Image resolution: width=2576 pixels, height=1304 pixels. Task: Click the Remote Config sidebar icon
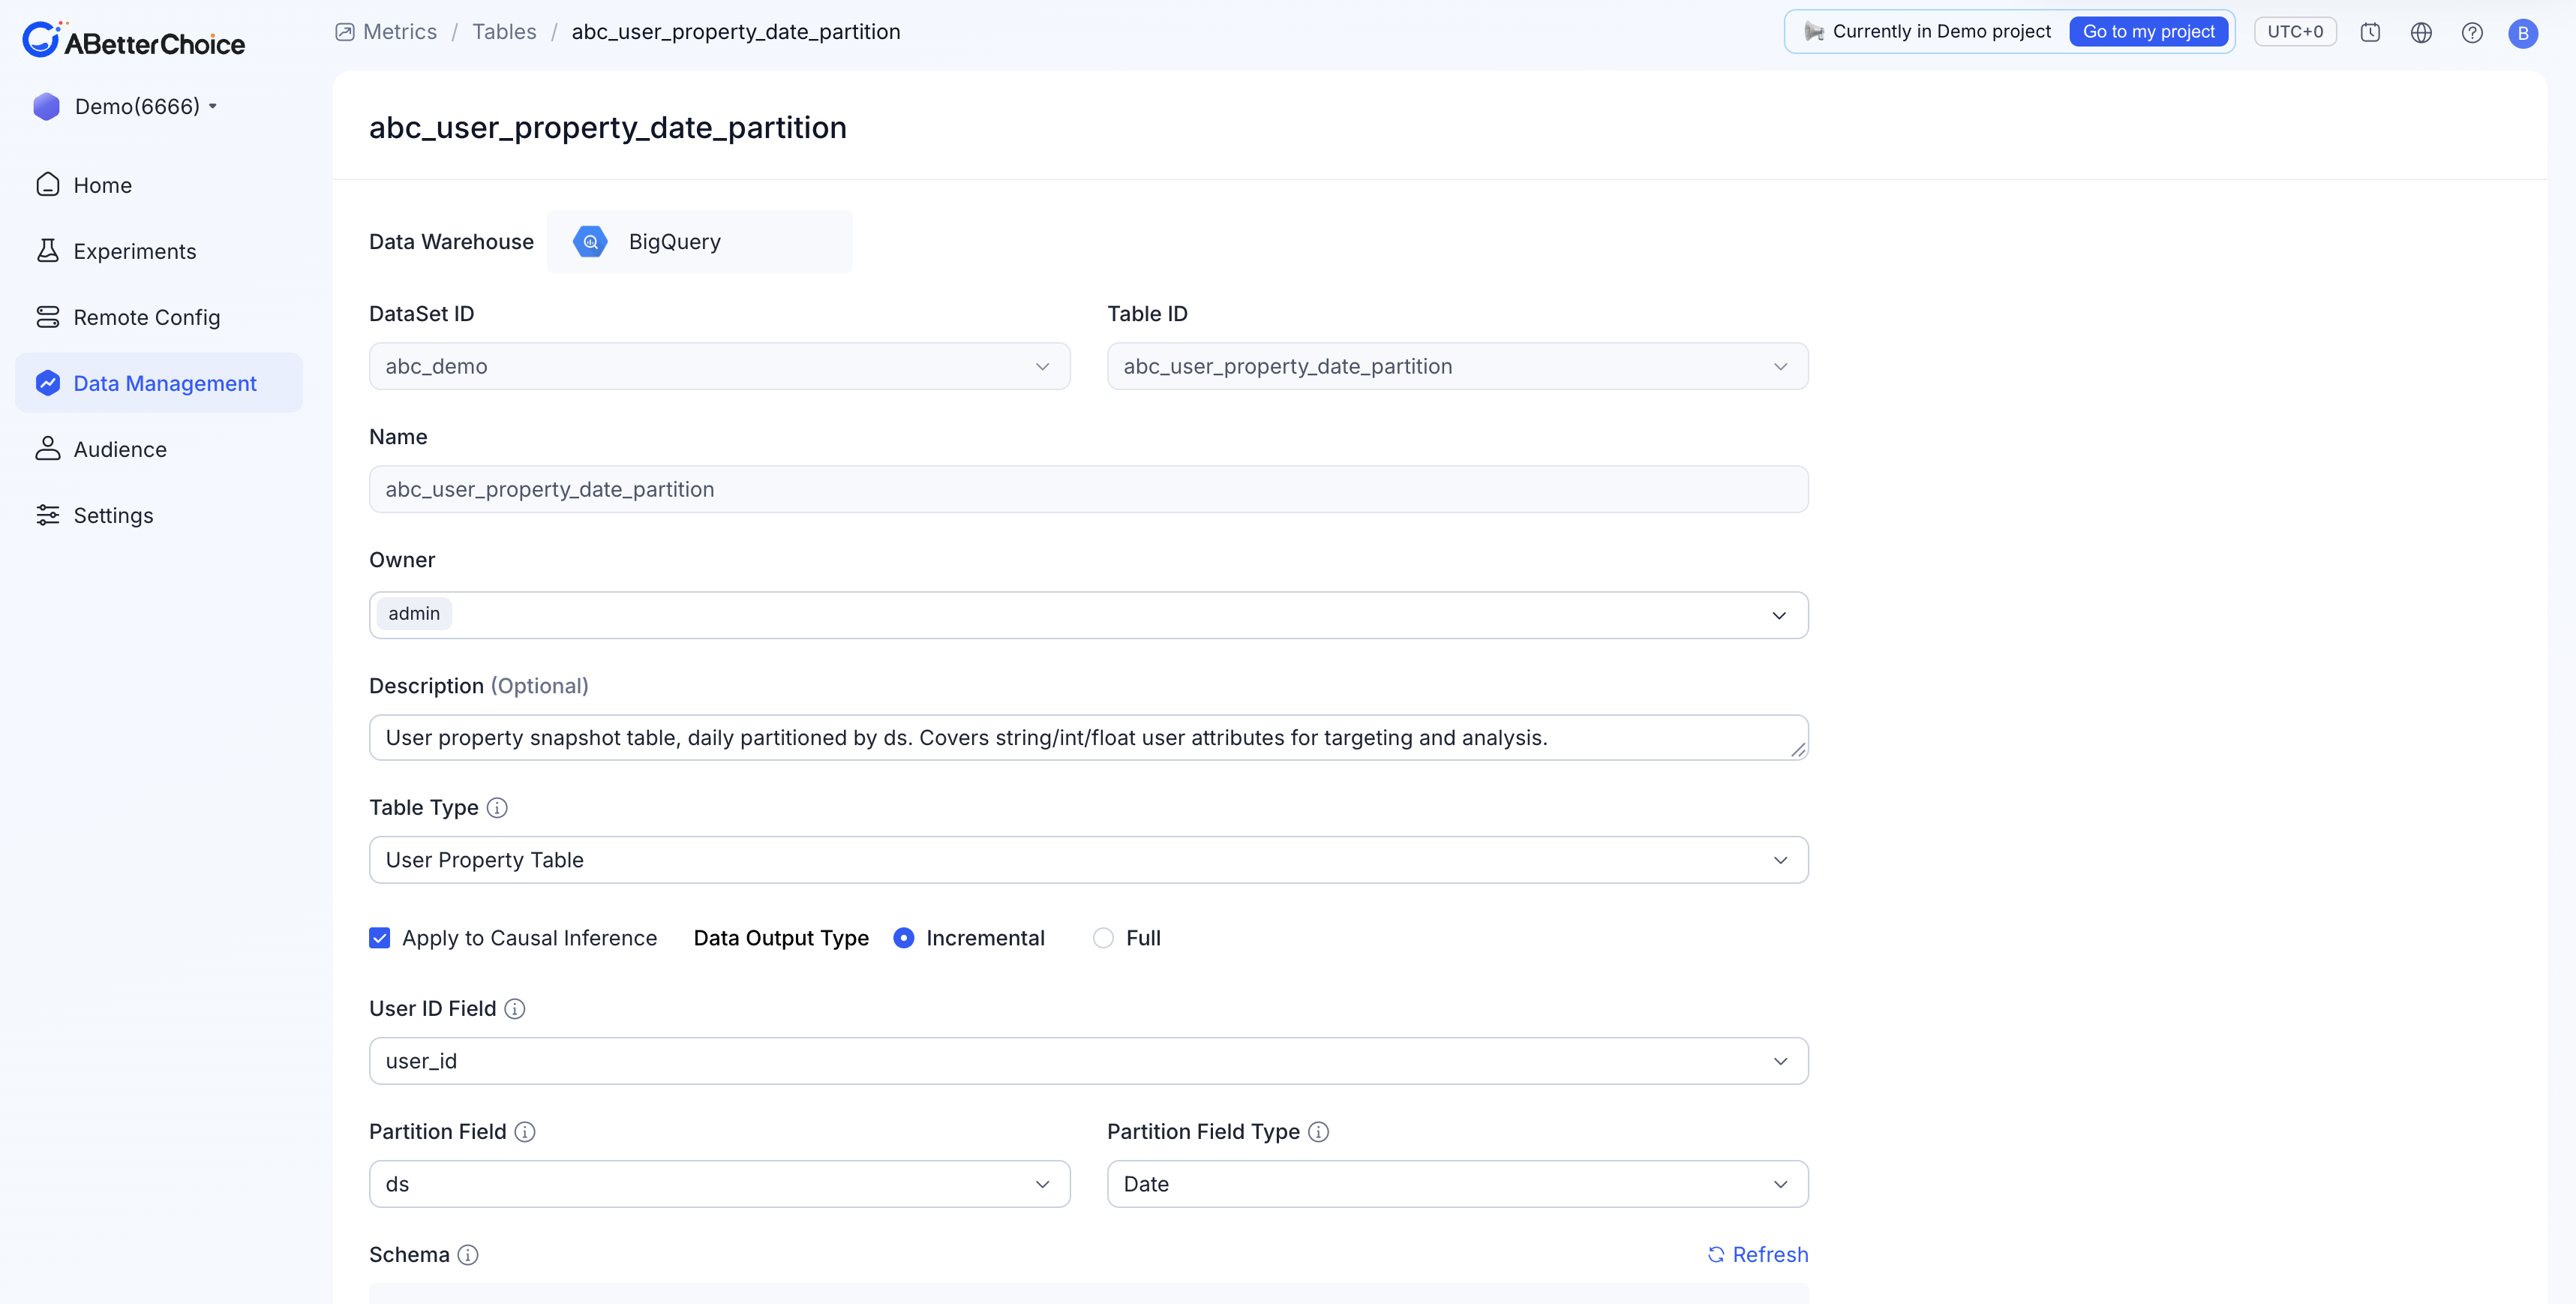coord(47,317)
